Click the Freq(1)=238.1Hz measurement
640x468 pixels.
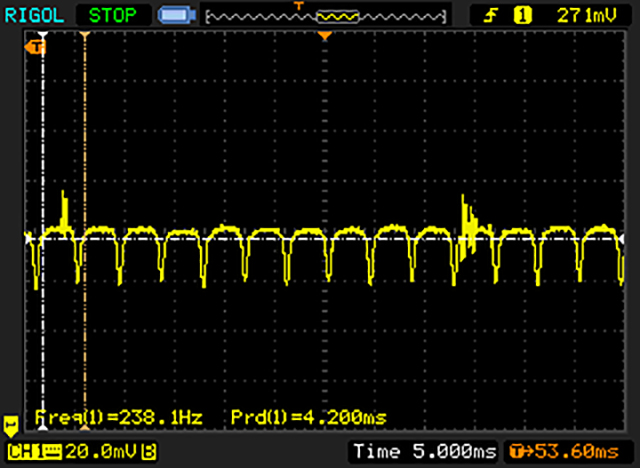pyautogui.click(x=119, y=417)
